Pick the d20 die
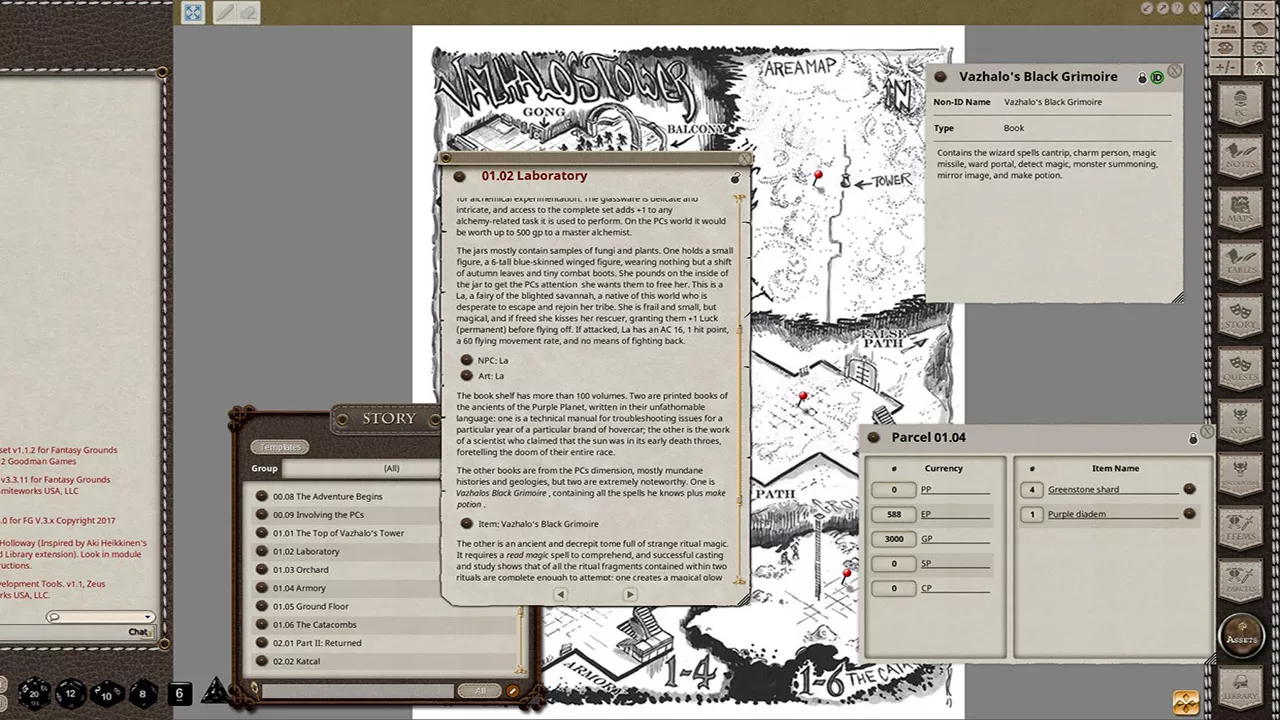 pos(35,692)
